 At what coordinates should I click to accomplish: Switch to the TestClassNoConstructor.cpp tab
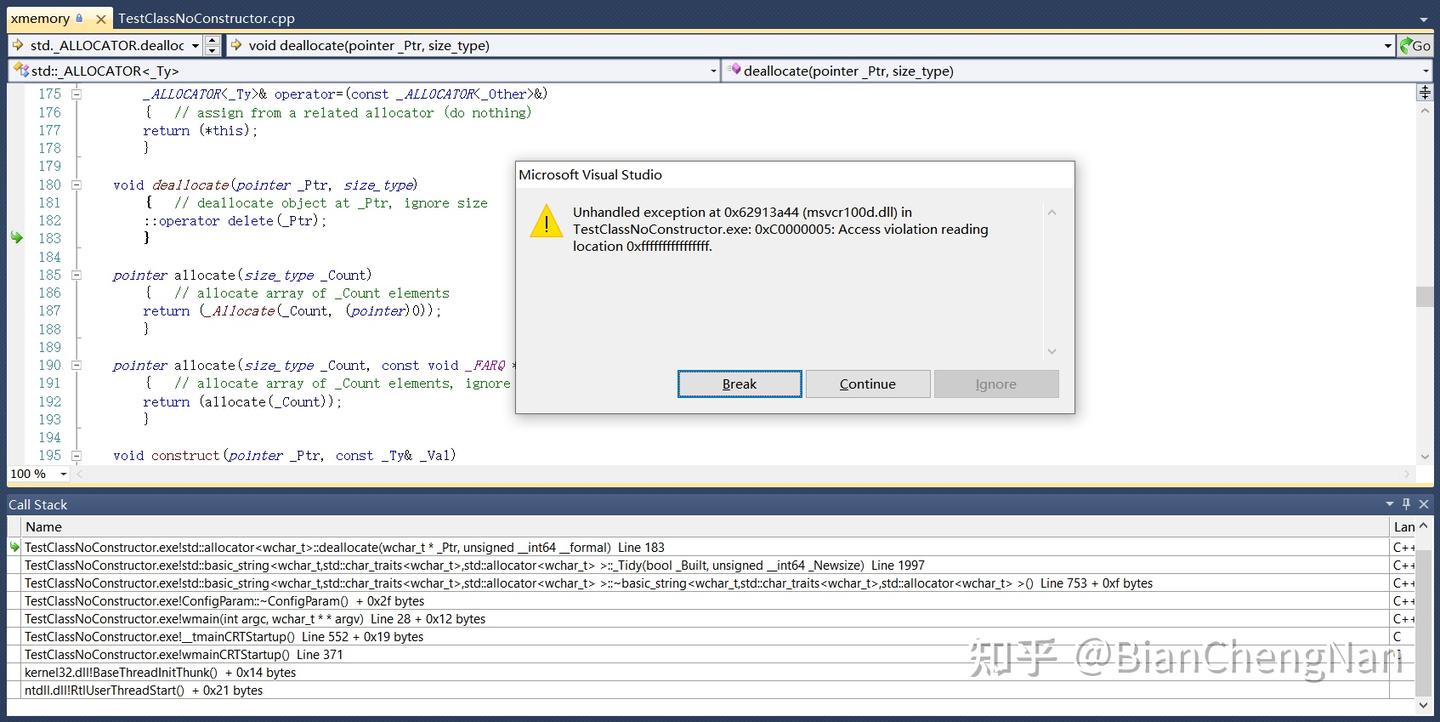pos(206,18)
